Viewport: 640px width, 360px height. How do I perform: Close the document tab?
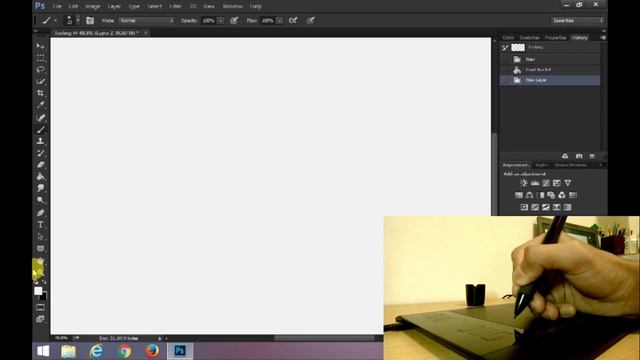pyautogui.click(x=146, y=33)
